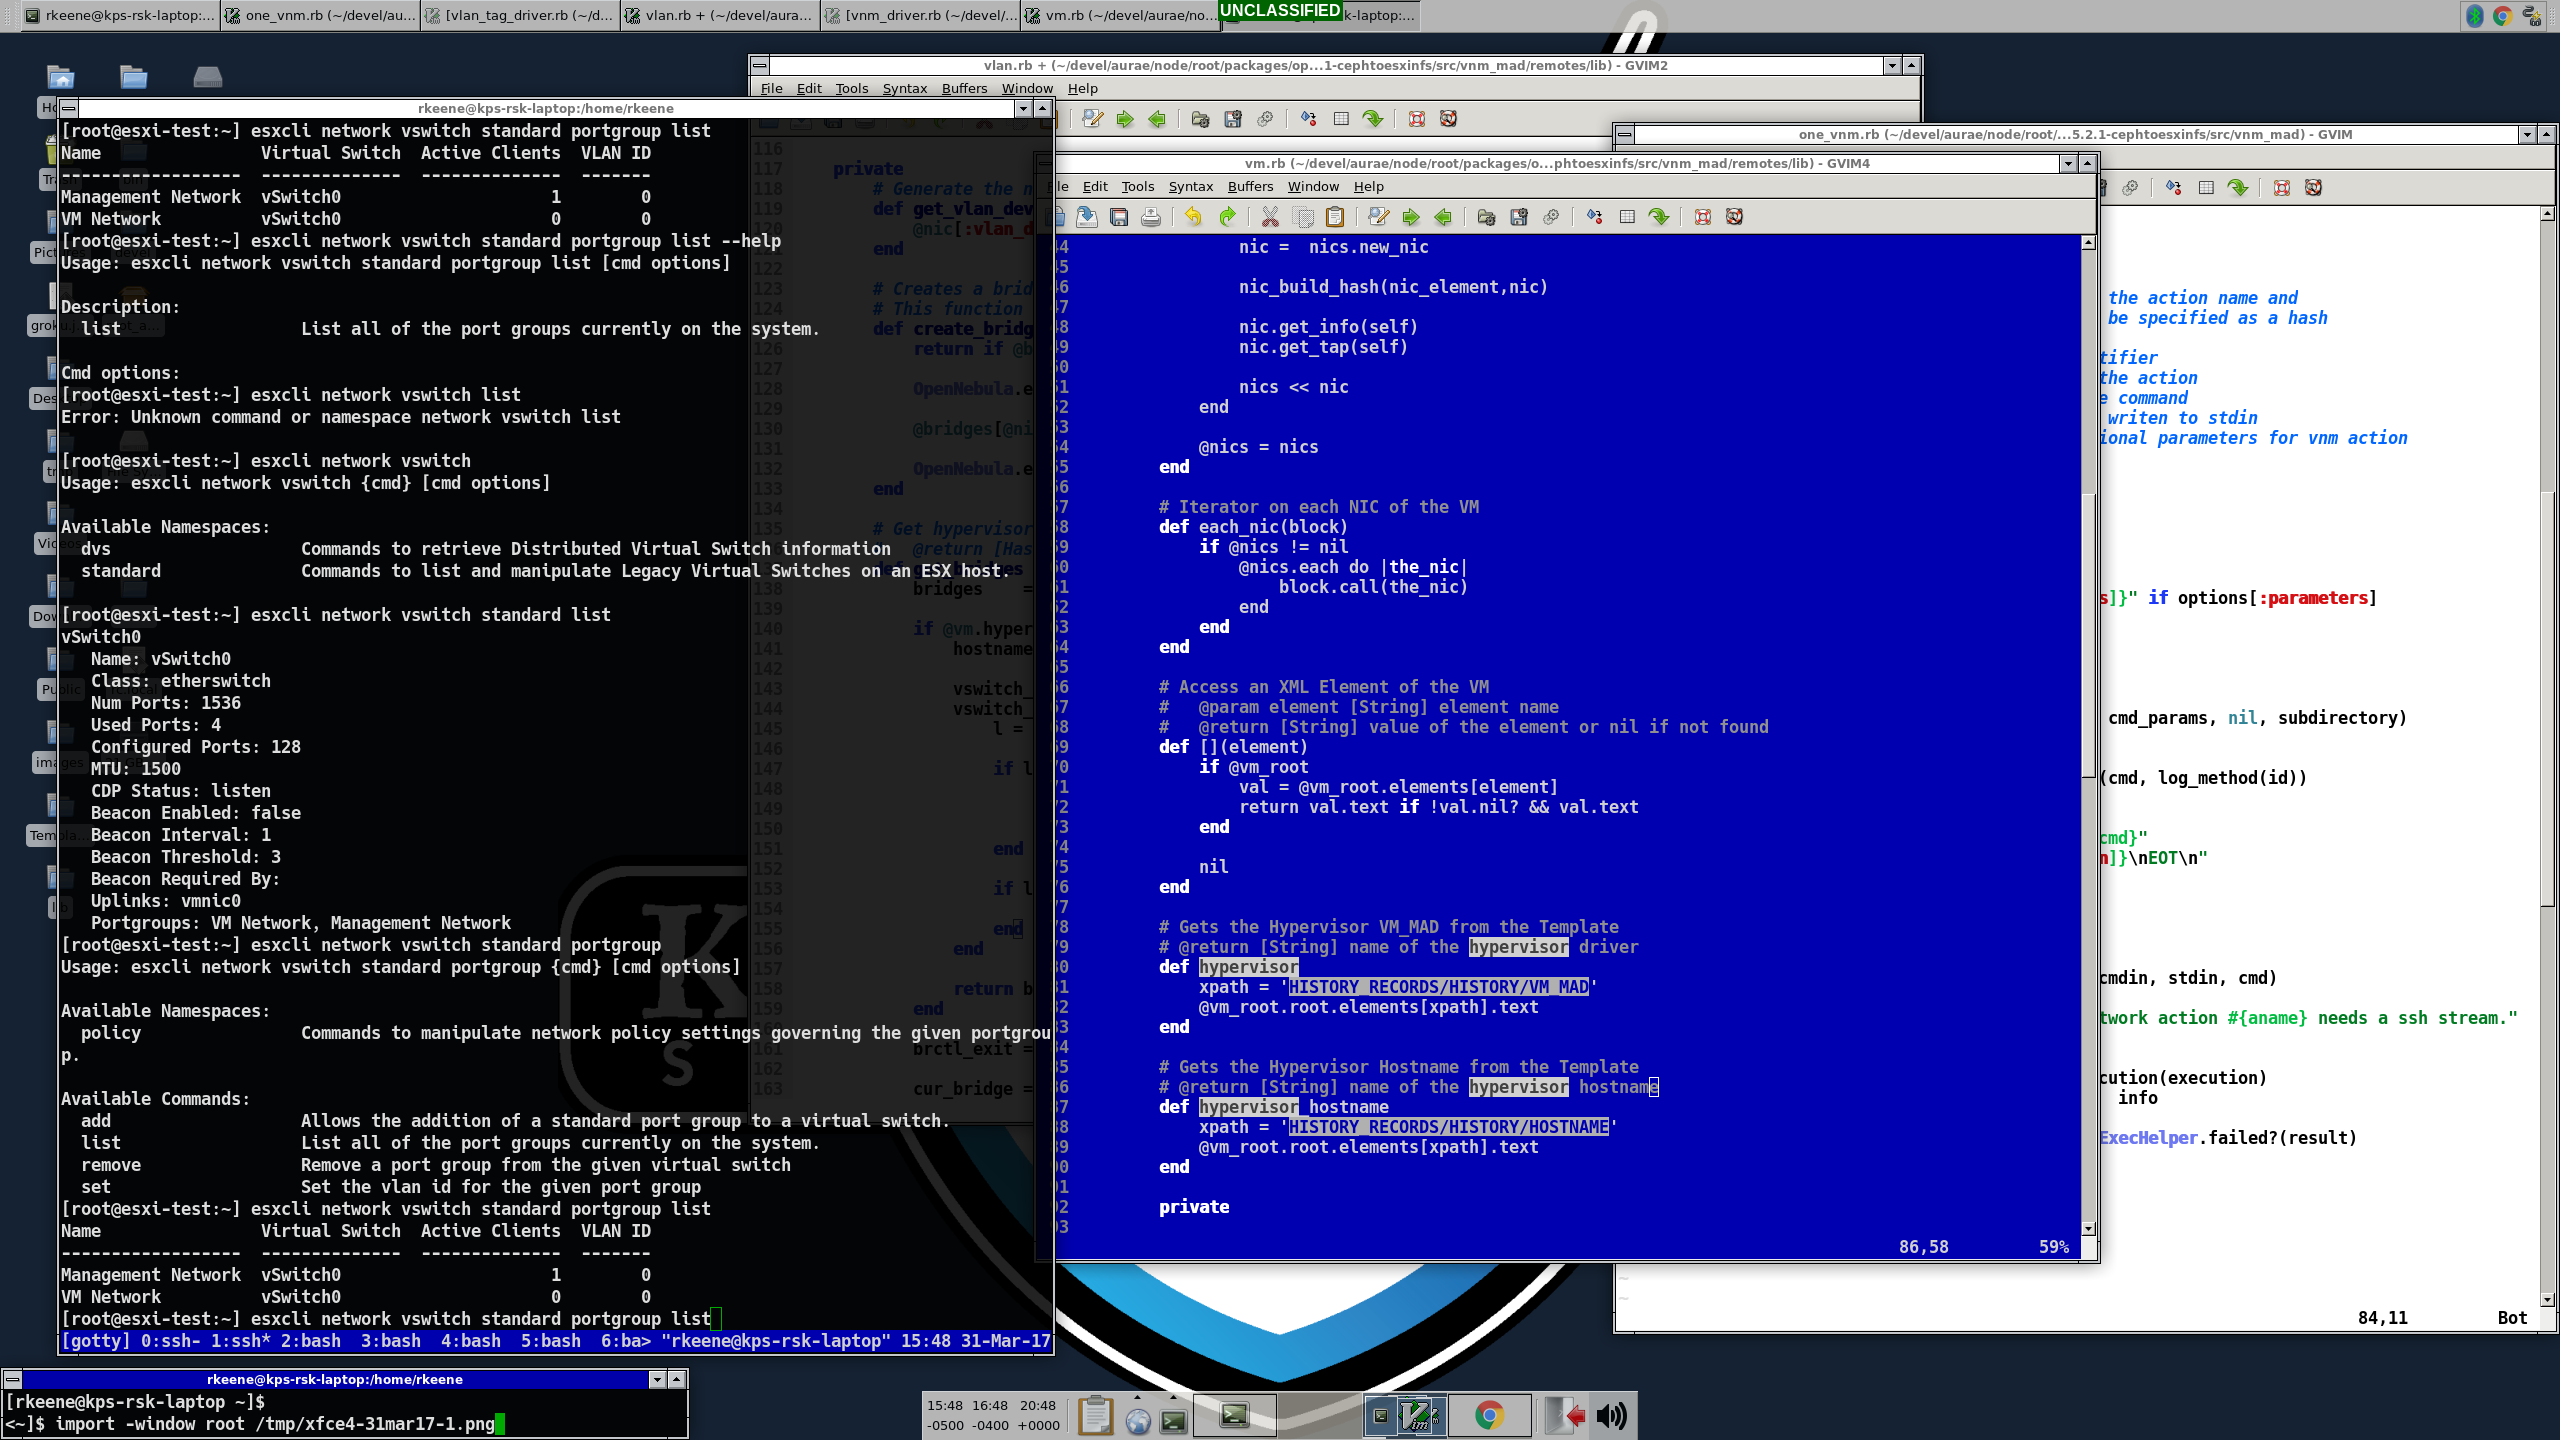Click scroll-up arrow on one_vnm.rb GVIM scrollbar
Screen dimensions: 2560x1440
point(2547,213)
